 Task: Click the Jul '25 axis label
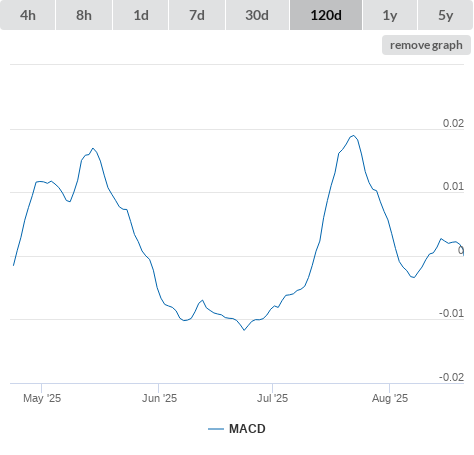click(x=272, y=398)
